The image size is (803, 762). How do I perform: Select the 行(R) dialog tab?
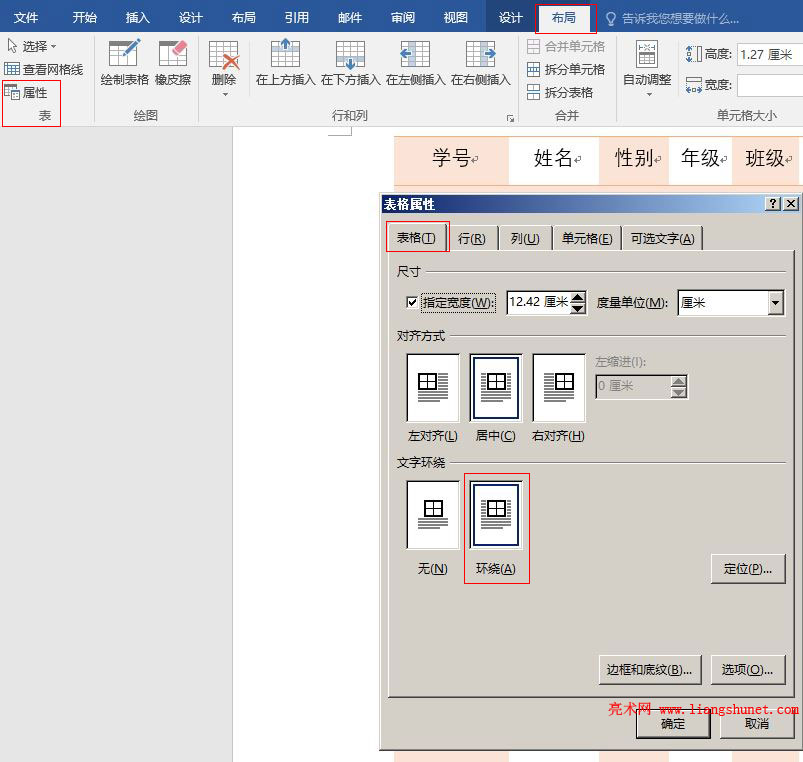tap(472, 239)
